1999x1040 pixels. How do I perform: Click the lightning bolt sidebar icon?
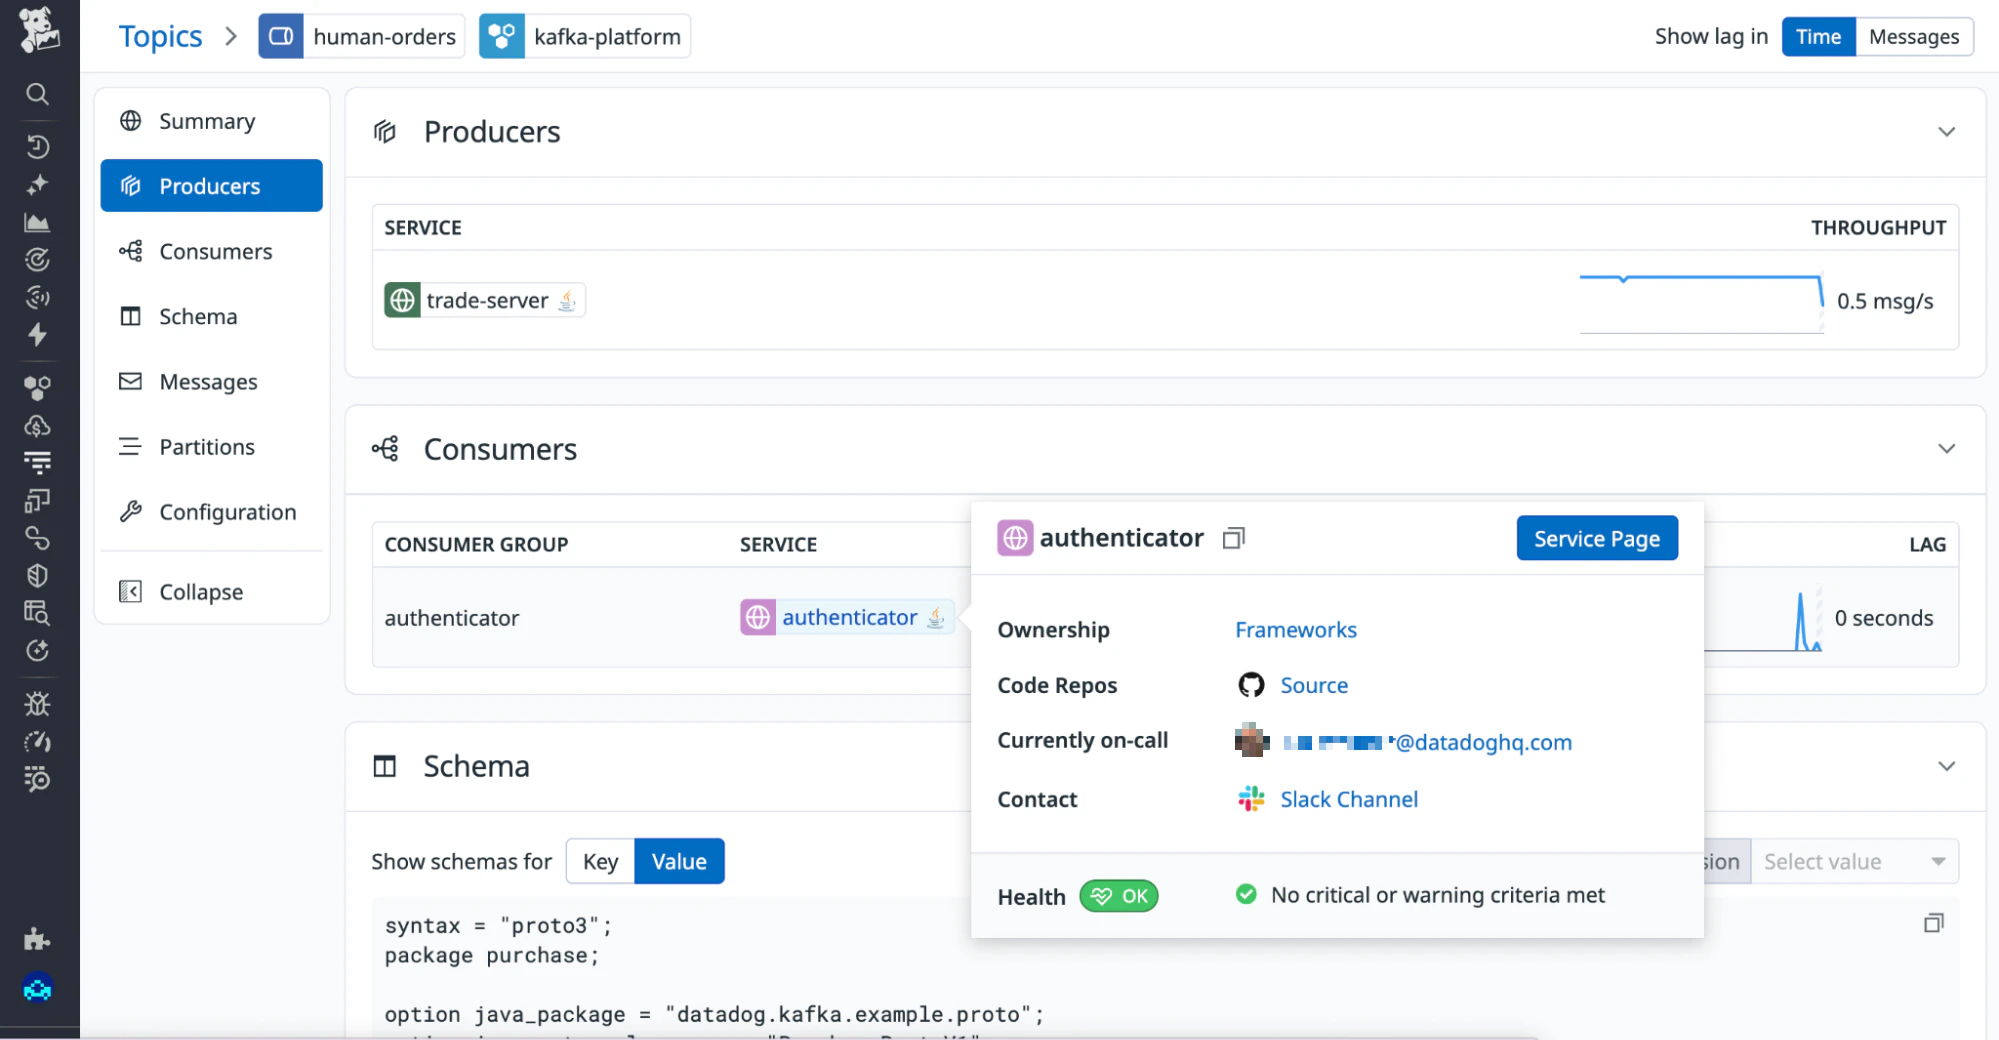(37, 335)
